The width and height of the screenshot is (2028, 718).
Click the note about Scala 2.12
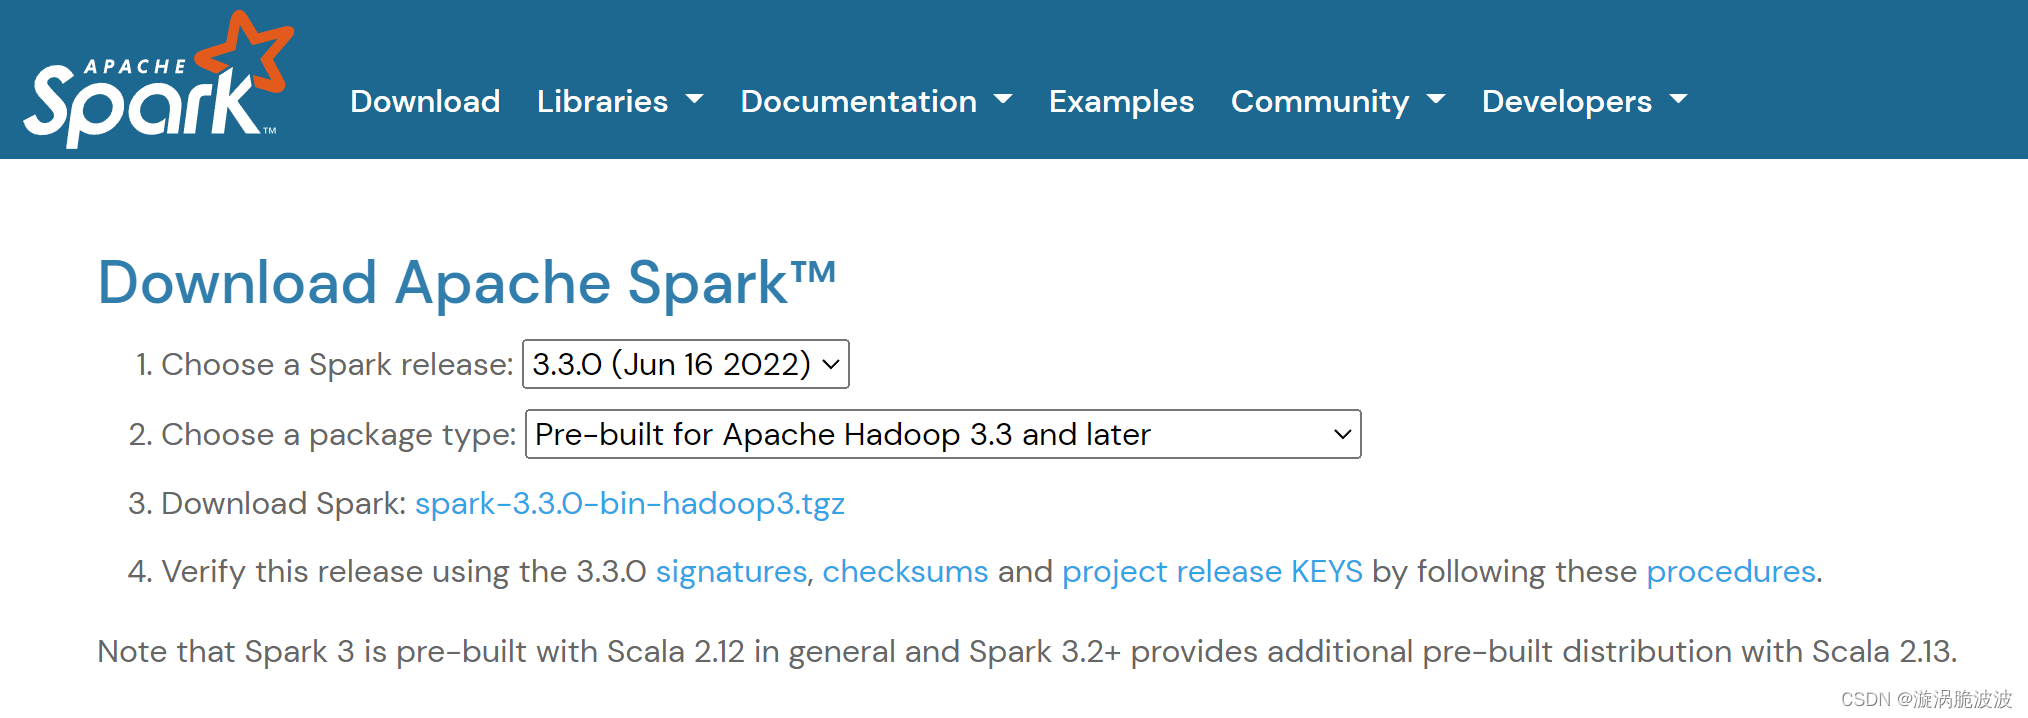(x=1027, y=652)
